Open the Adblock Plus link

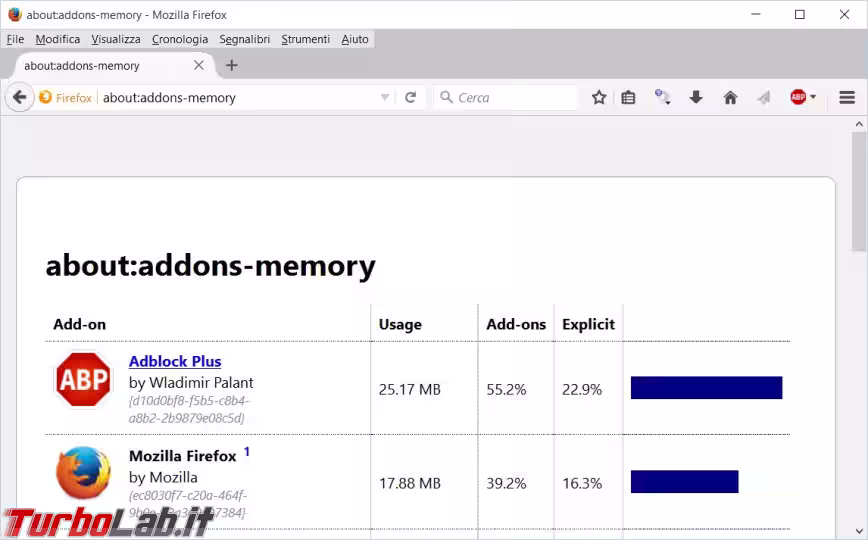(175, 361)
